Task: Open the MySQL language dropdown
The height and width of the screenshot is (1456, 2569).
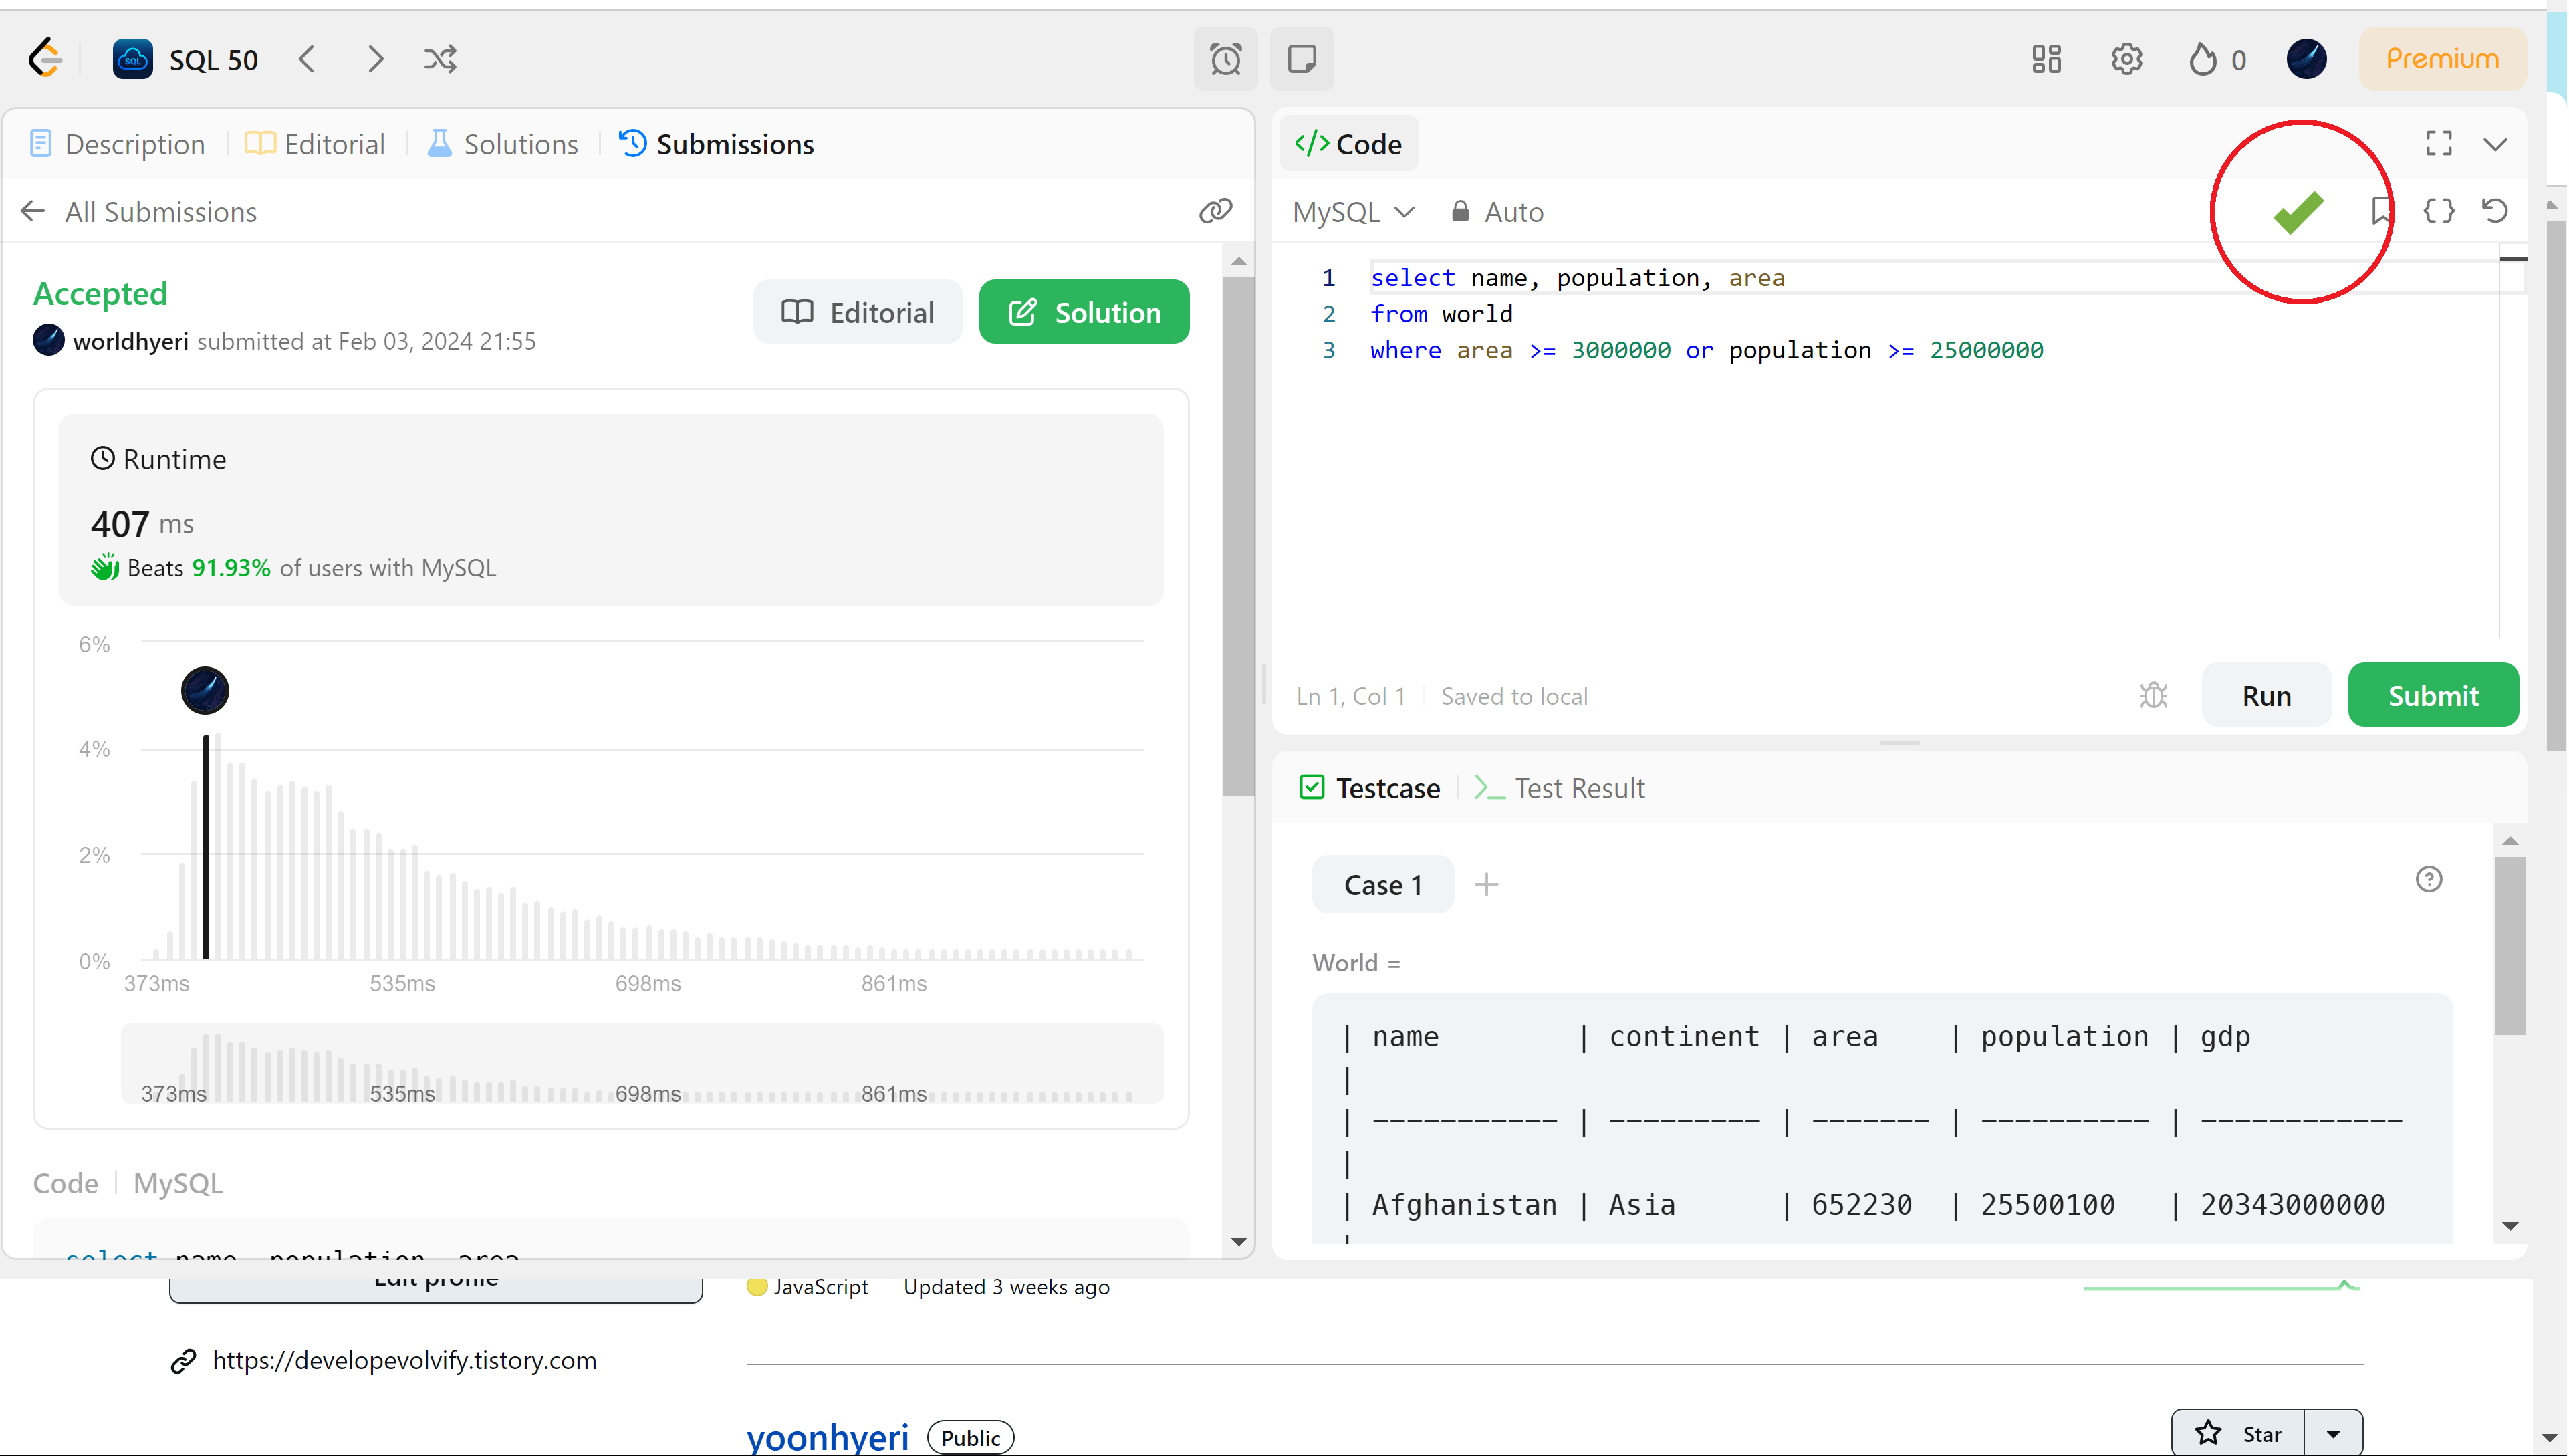Action: point(1352,212)
